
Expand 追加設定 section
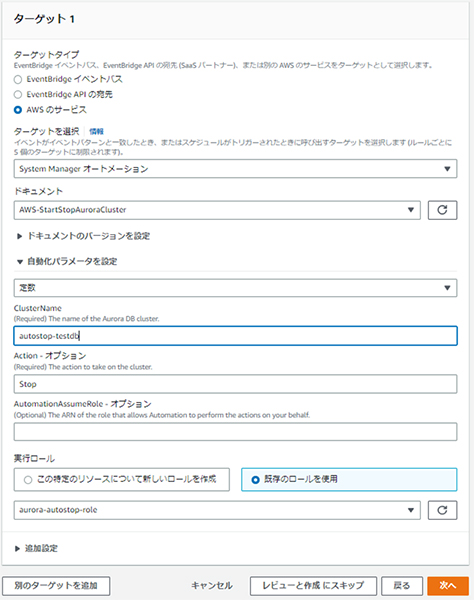(36, 548)
